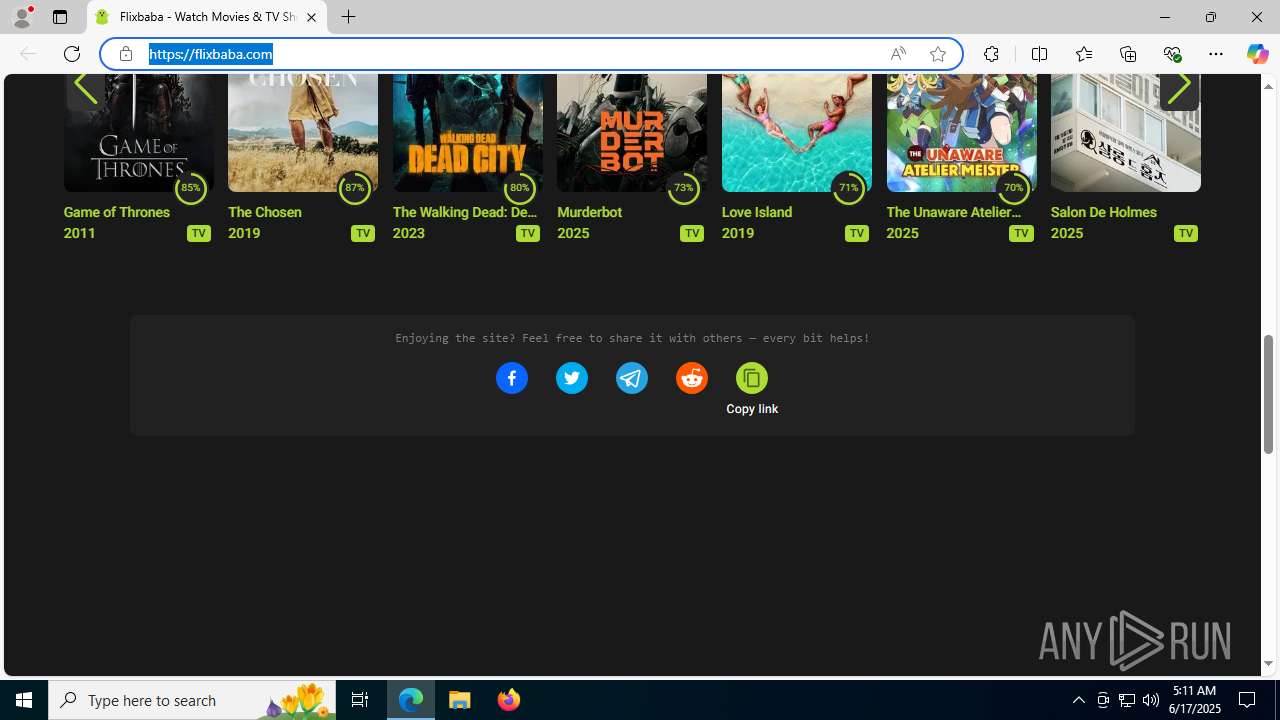Click the Game of Thrones title link
Viewport: 1280px width, 720px height.
point(117,212)
